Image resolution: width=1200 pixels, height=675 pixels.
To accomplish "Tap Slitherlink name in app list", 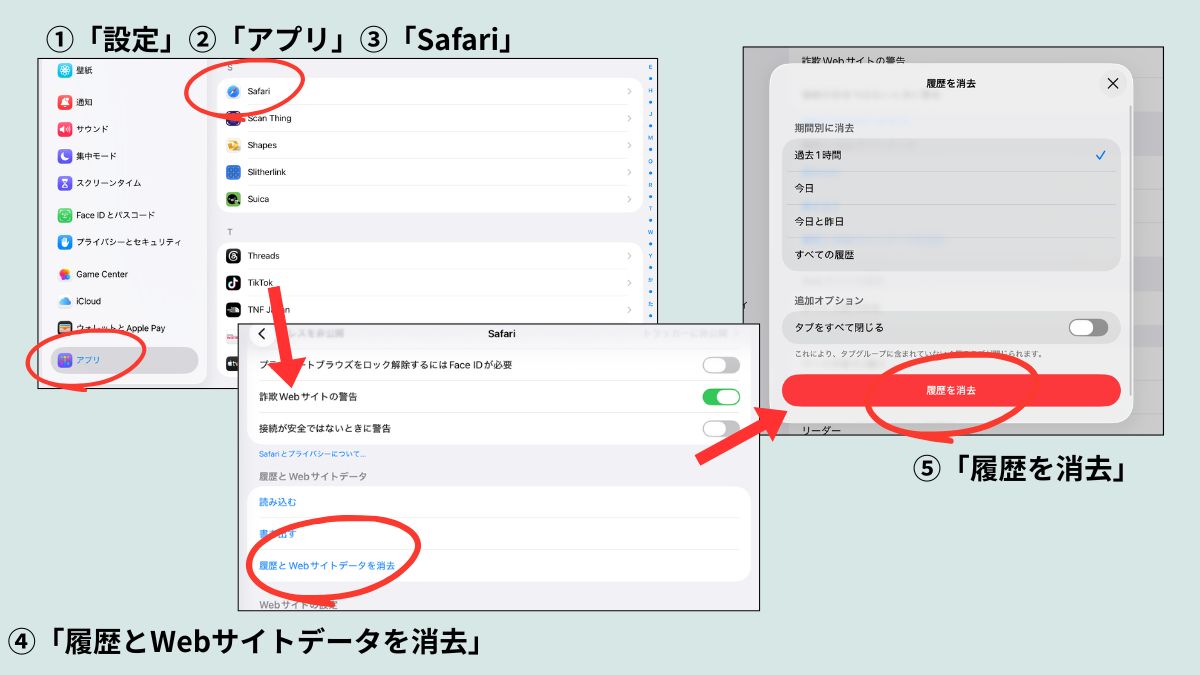I will pos(267,172).
